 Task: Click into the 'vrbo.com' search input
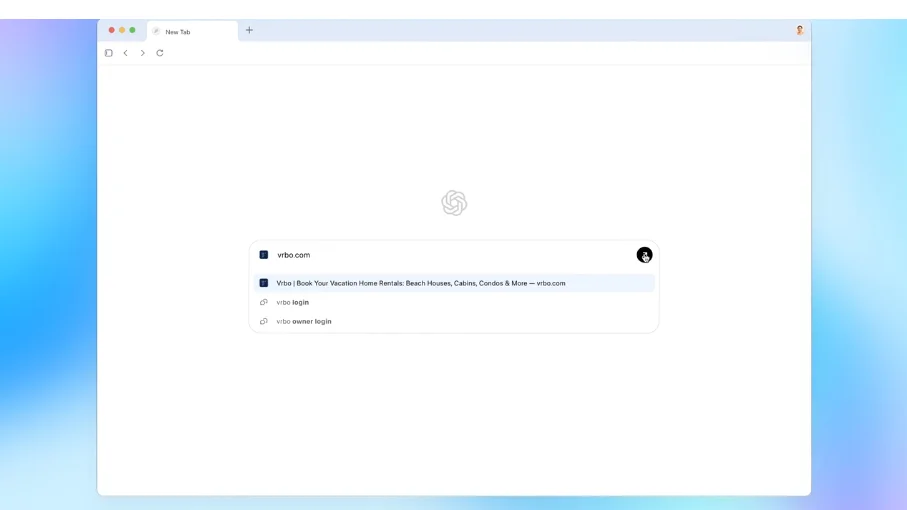click(x=450, y=255)
